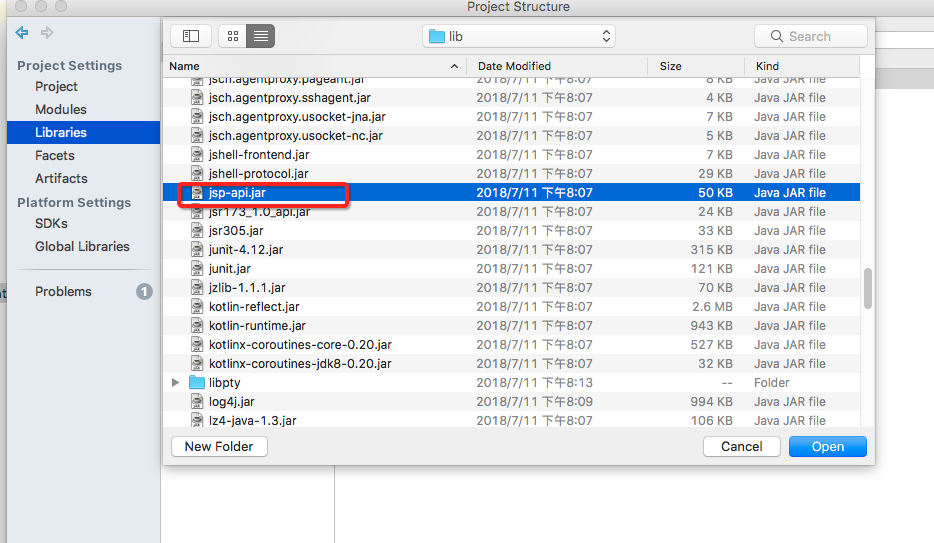
Task: Open the Problems item
Action: tap(63, 292)
